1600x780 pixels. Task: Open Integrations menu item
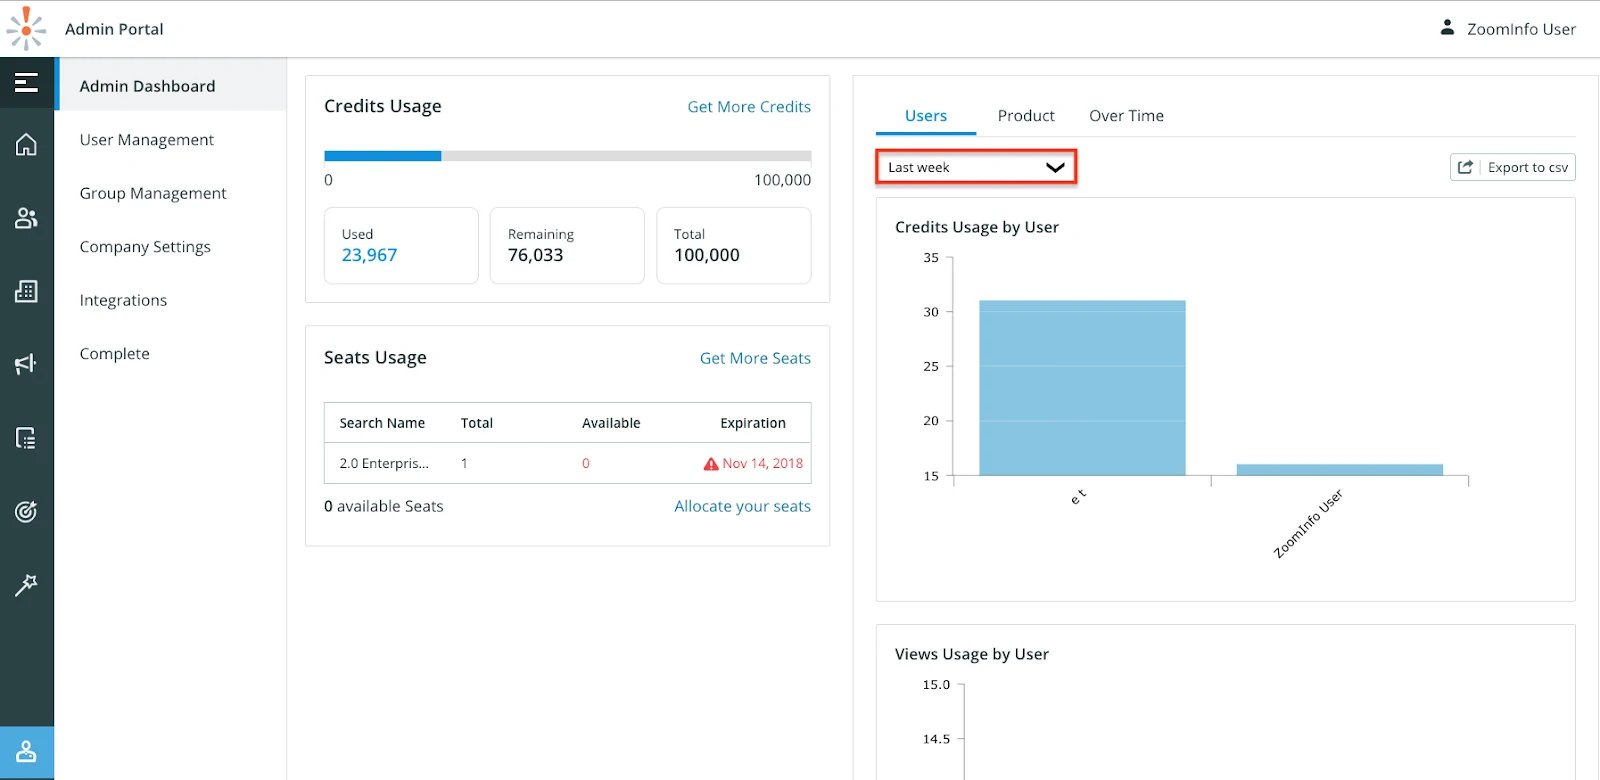(x=123, y=300)
